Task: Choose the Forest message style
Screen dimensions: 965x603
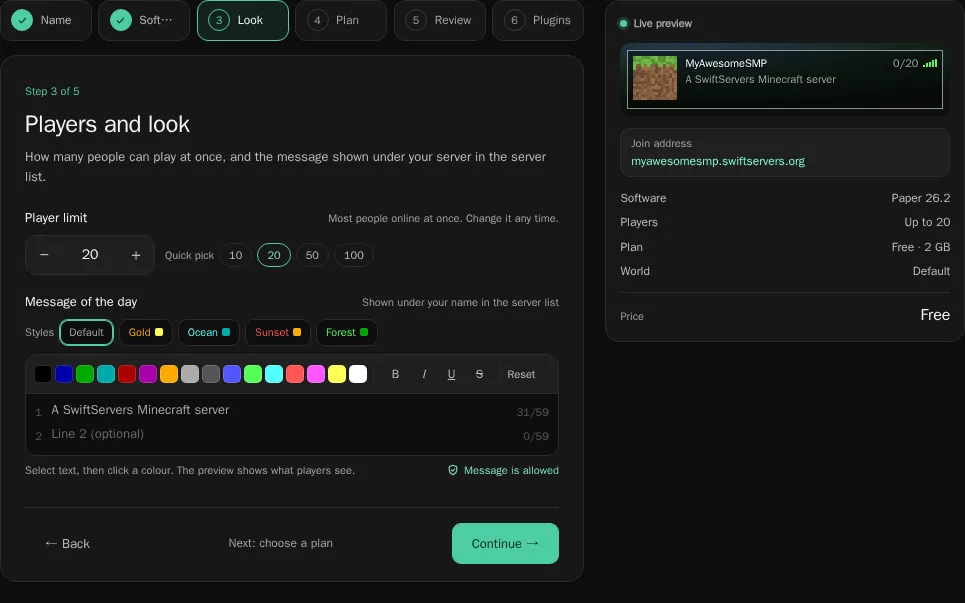Action: (x=346, y=332)
